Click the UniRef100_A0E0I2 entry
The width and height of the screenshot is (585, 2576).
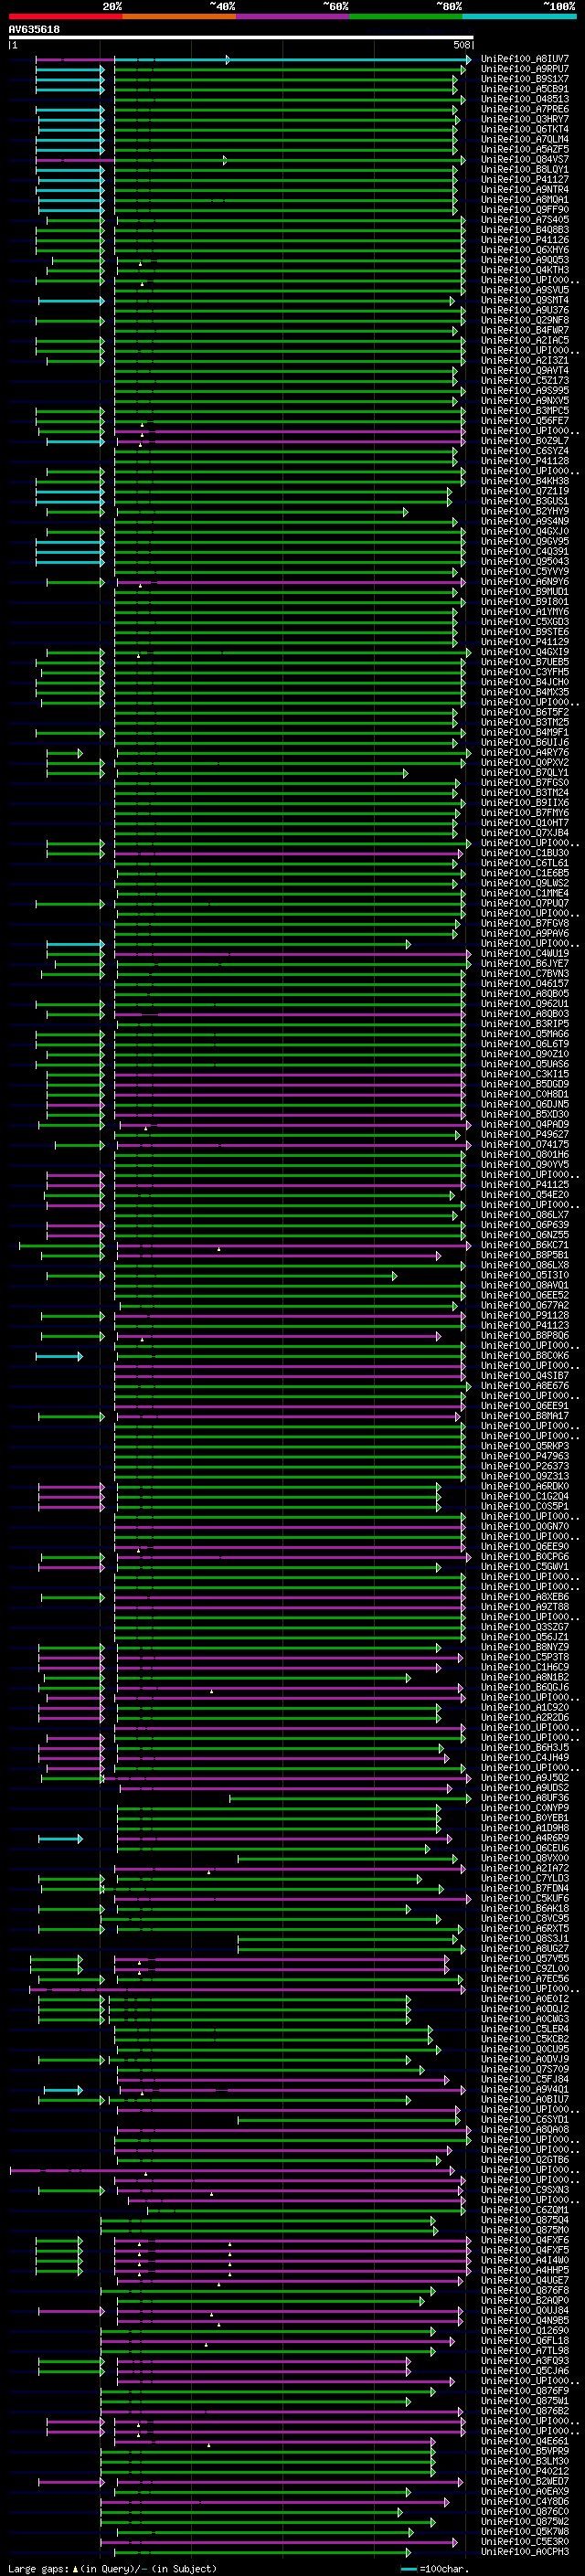coord(525,1999)
